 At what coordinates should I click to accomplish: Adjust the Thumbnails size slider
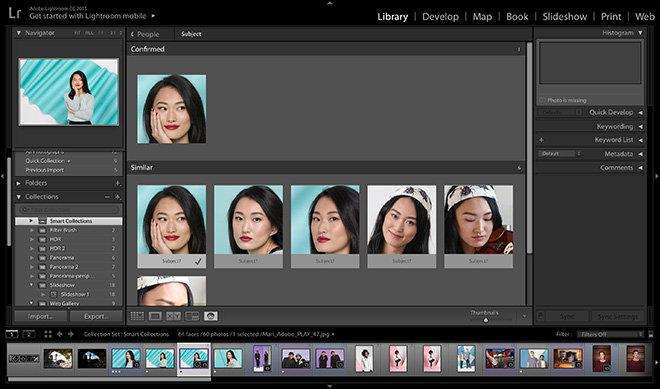(486, 320)
